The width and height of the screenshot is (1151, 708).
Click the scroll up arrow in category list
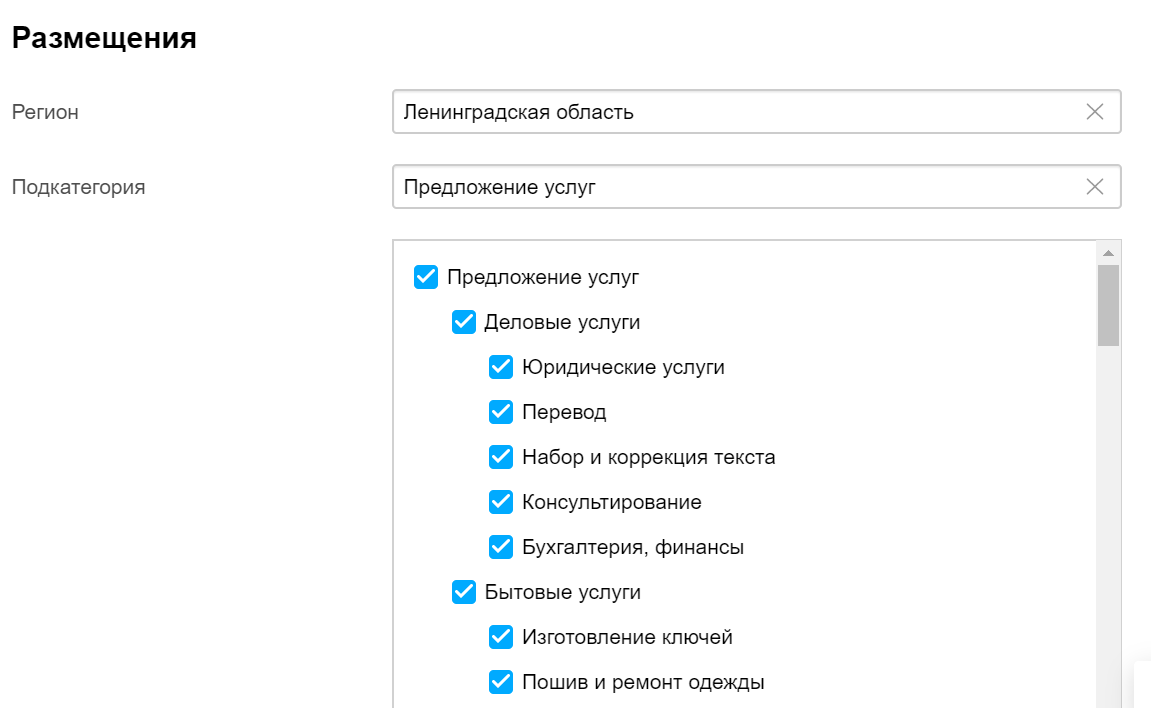(x=1108, y=252)
